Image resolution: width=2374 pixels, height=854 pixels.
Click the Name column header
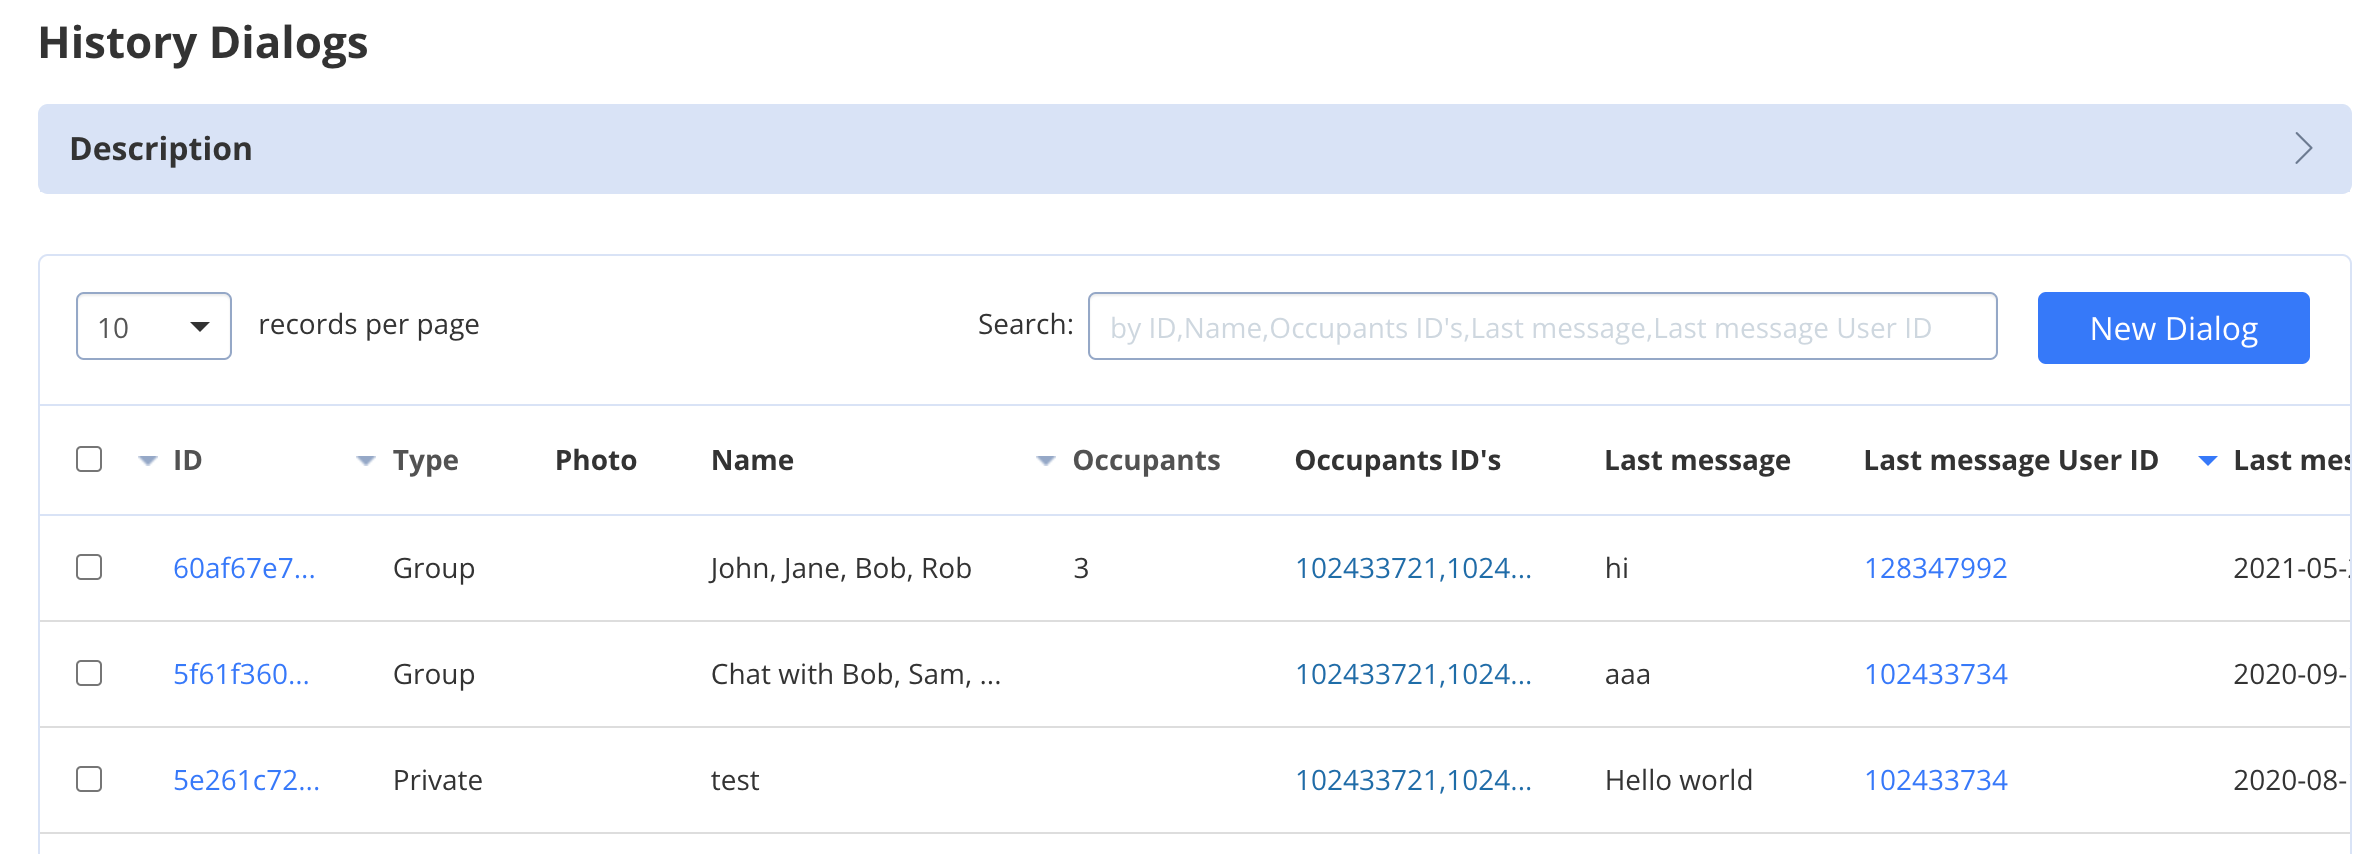point(752,460)
